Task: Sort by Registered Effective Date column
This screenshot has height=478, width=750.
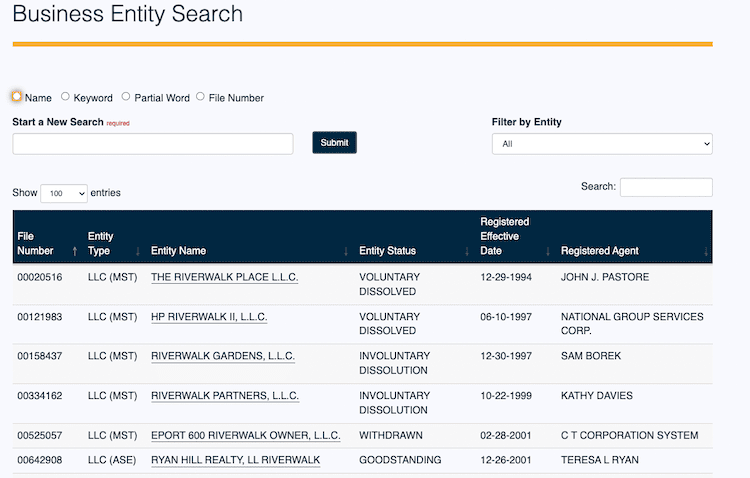Action: coord(514,236)
